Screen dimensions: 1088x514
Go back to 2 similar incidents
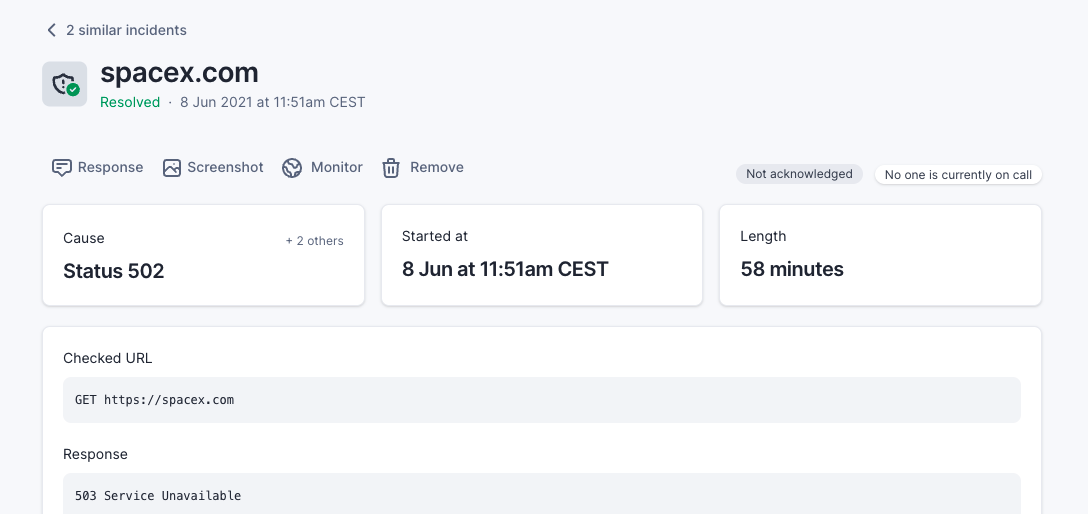pyautogui.click(x=126, y=30)
